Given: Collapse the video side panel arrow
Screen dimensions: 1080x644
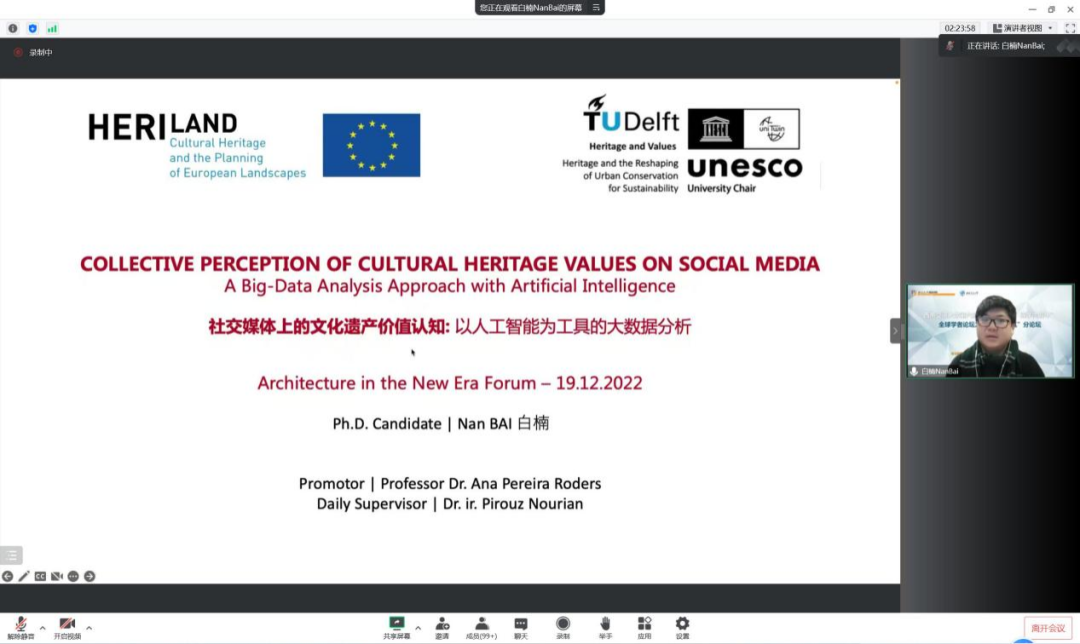Looking at the screenshot, I should click(x=896, y=330).
